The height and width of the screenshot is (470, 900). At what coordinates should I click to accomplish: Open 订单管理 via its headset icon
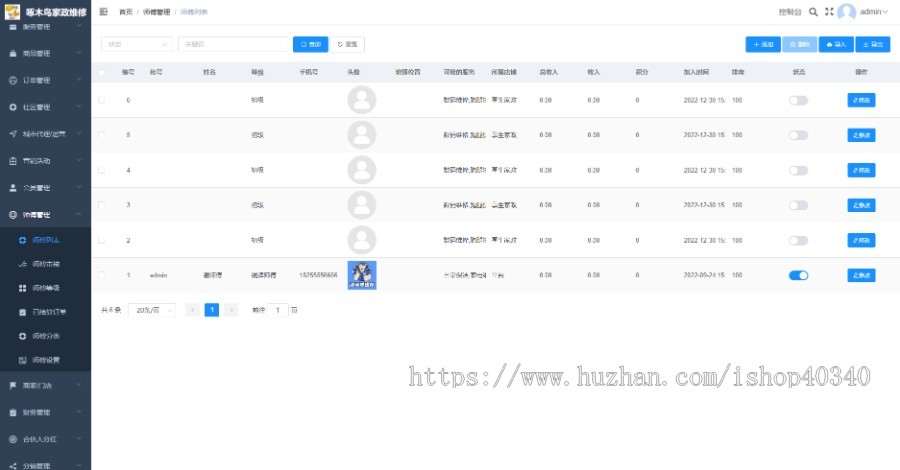13,80
